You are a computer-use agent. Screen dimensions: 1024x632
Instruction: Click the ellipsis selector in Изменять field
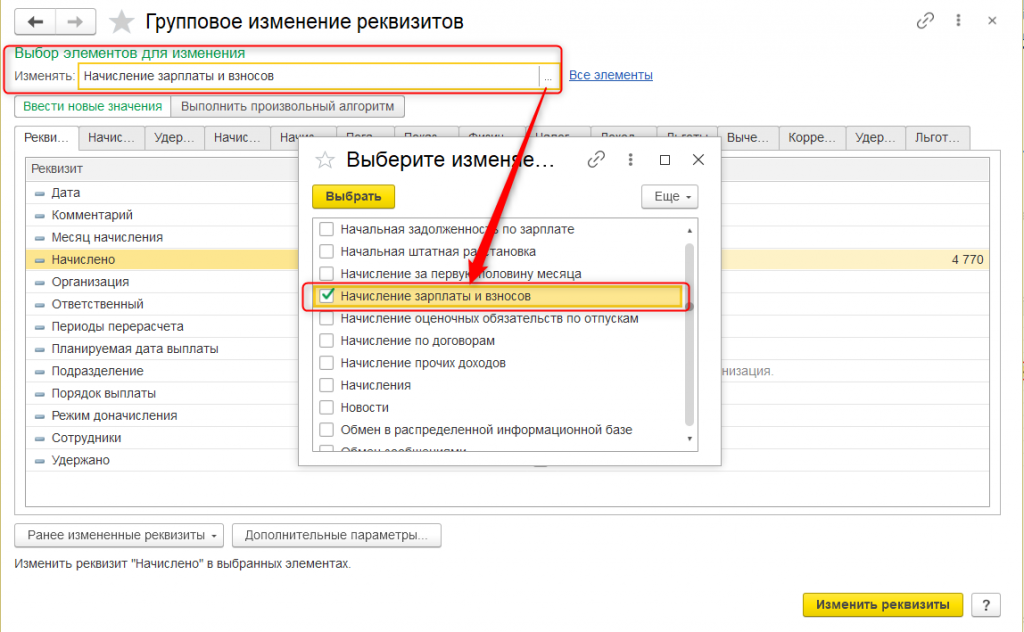pos(548,76)
